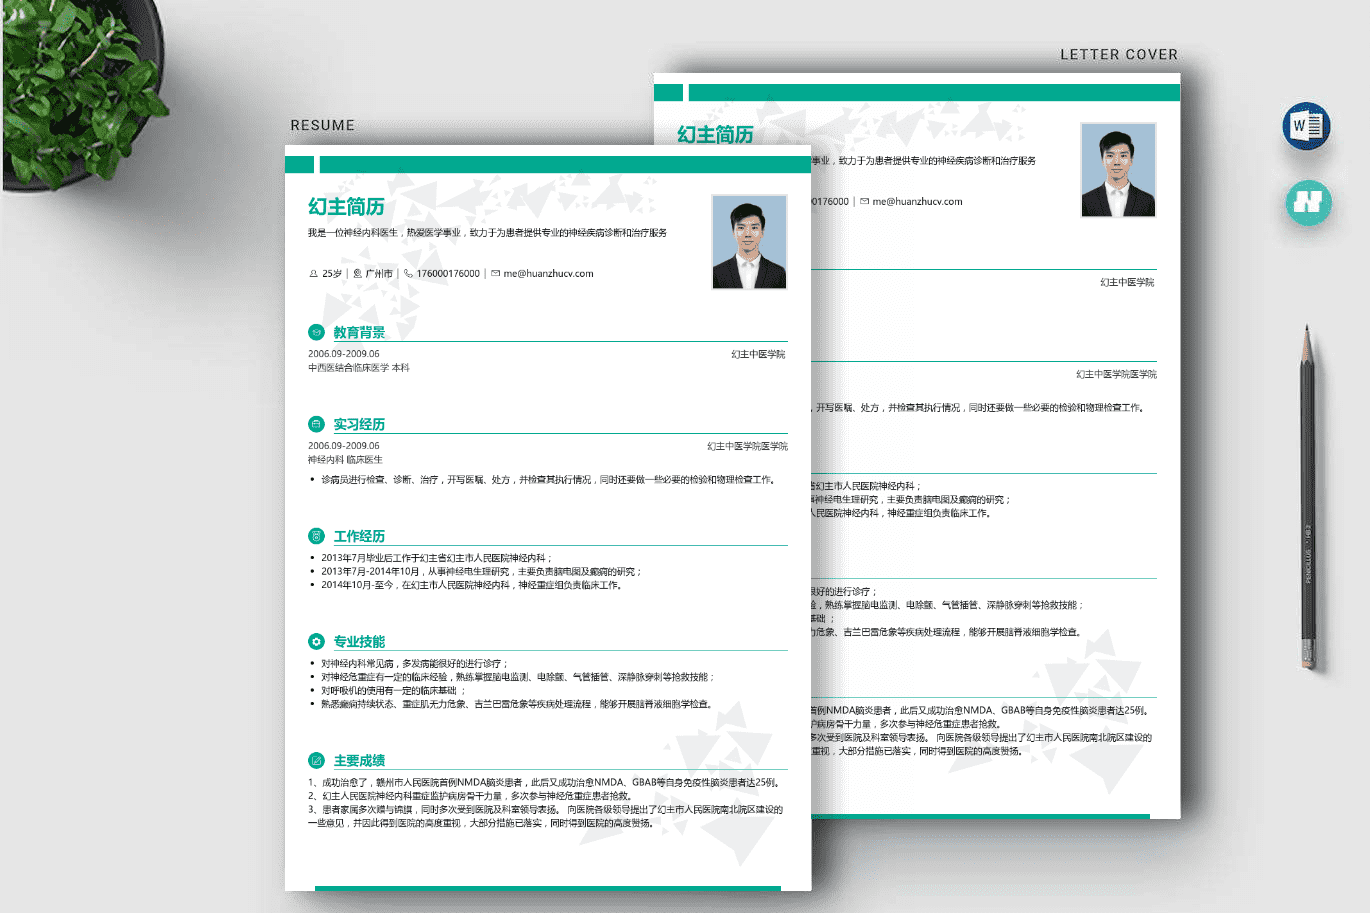1370x913 pixels.
Task: Click the 专业技能 gear section icon
Action: [x=316, y=641]
